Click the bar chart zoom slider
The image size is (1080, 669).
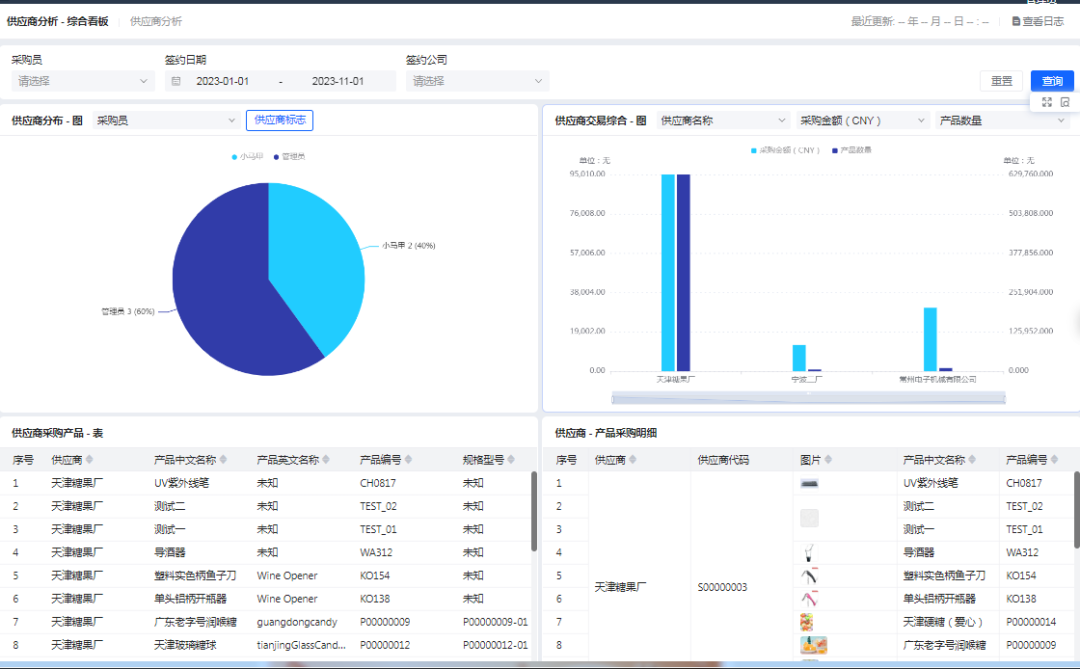[x=808, y=398]
